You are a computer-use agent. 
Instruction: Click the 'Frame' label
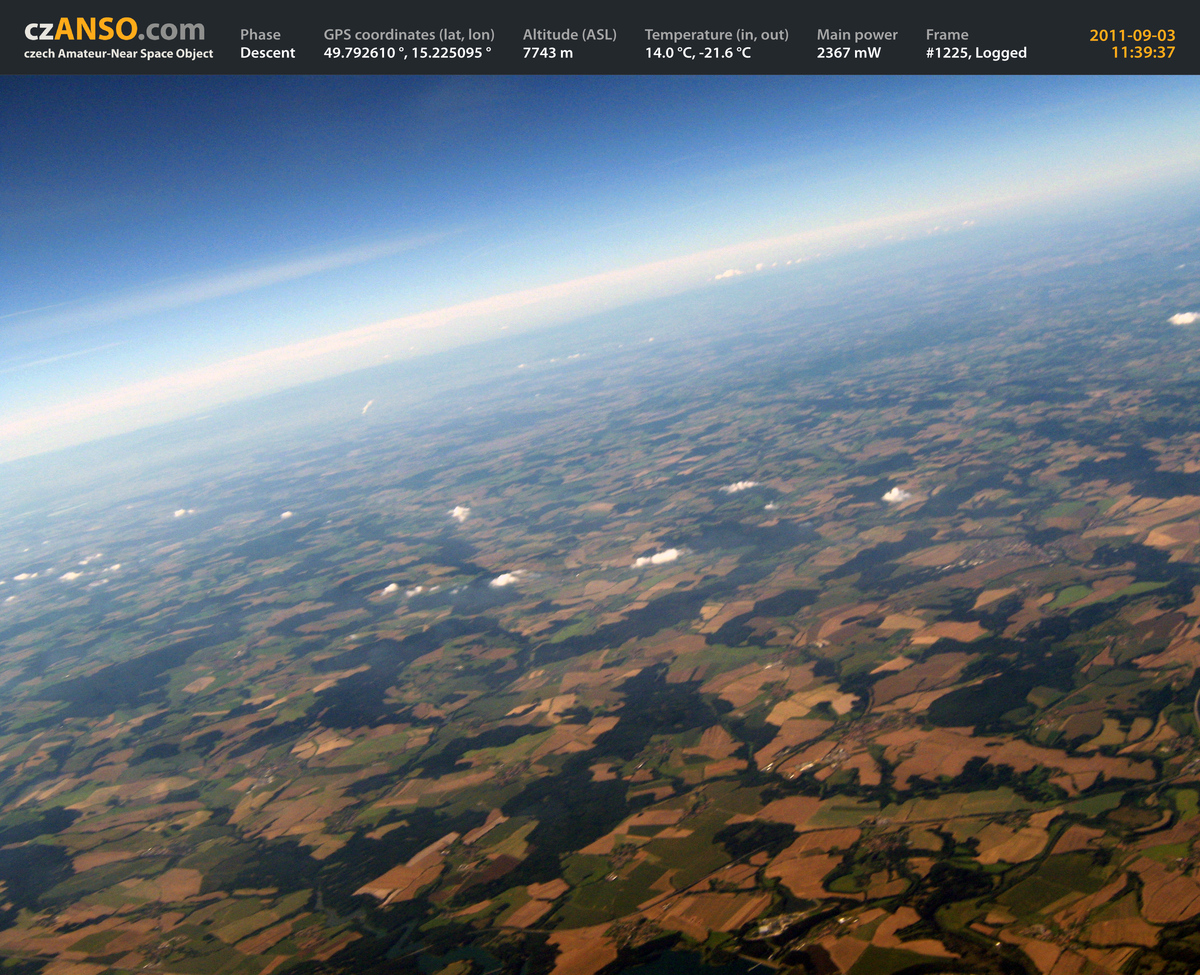947,35
